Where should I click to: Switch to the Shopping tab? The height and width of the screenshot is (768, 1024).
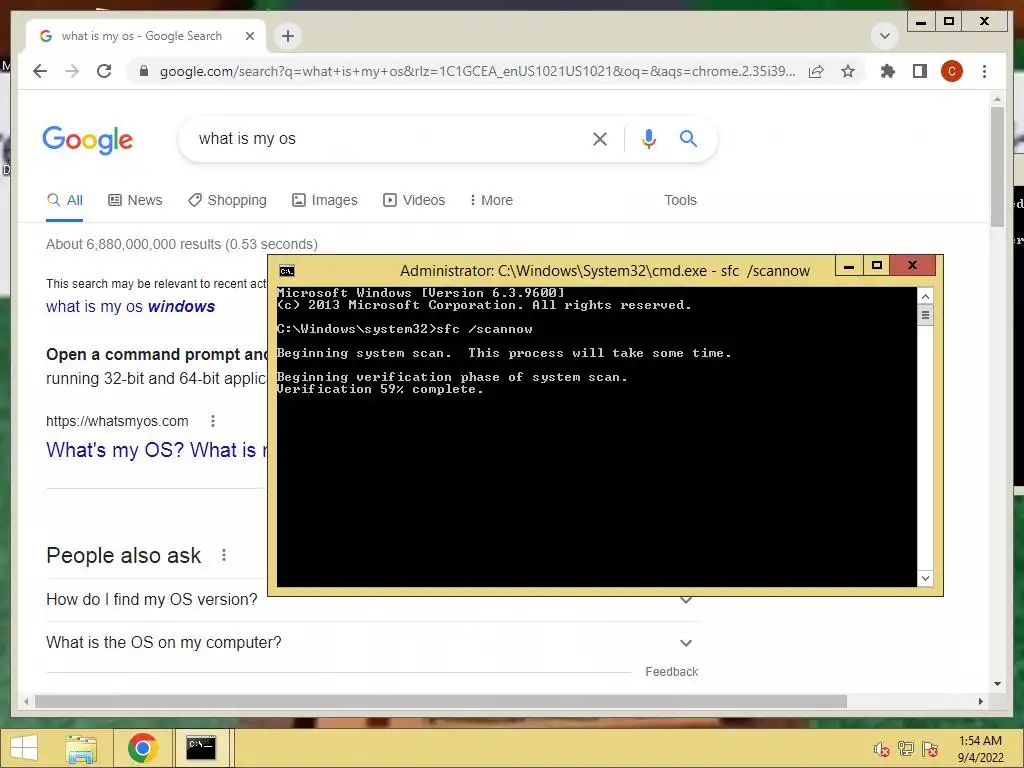coord(227,200)
